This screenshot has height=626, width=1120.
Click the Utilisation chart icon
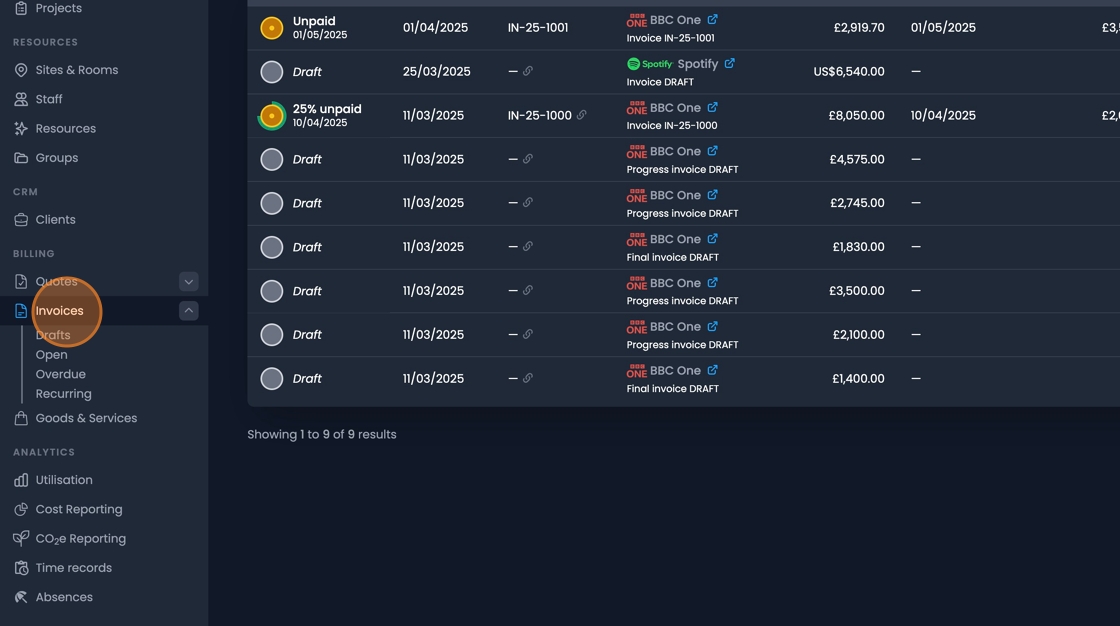[x=21, y=480]
